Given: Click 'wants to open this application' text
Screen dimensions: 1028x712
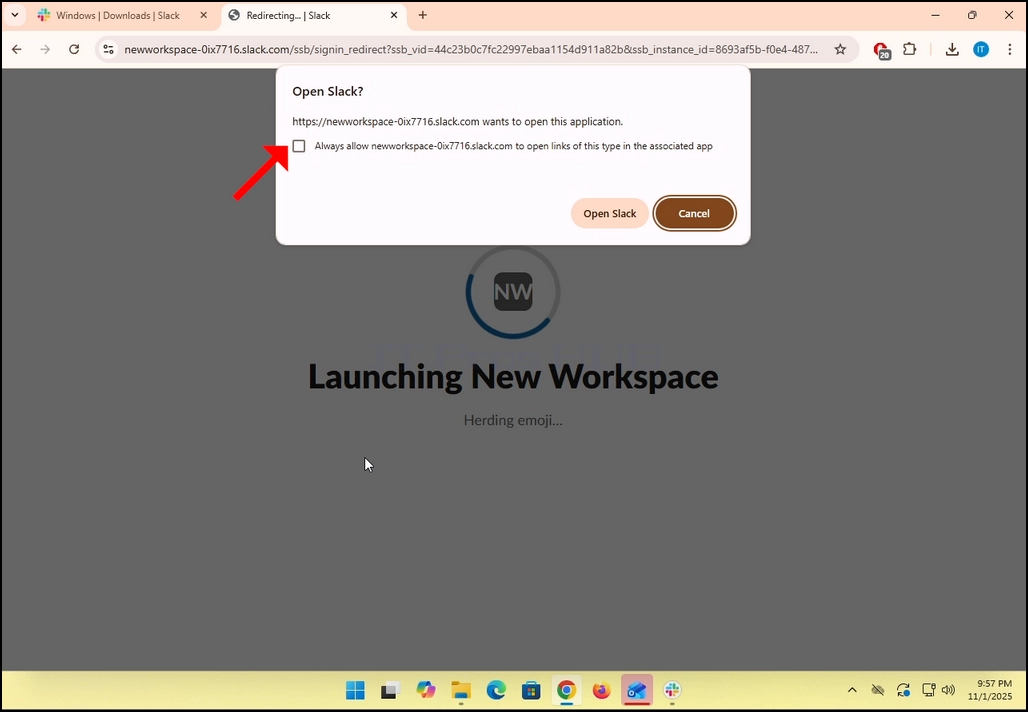Looking at the screenshot, I should click(x=553, y=121).
